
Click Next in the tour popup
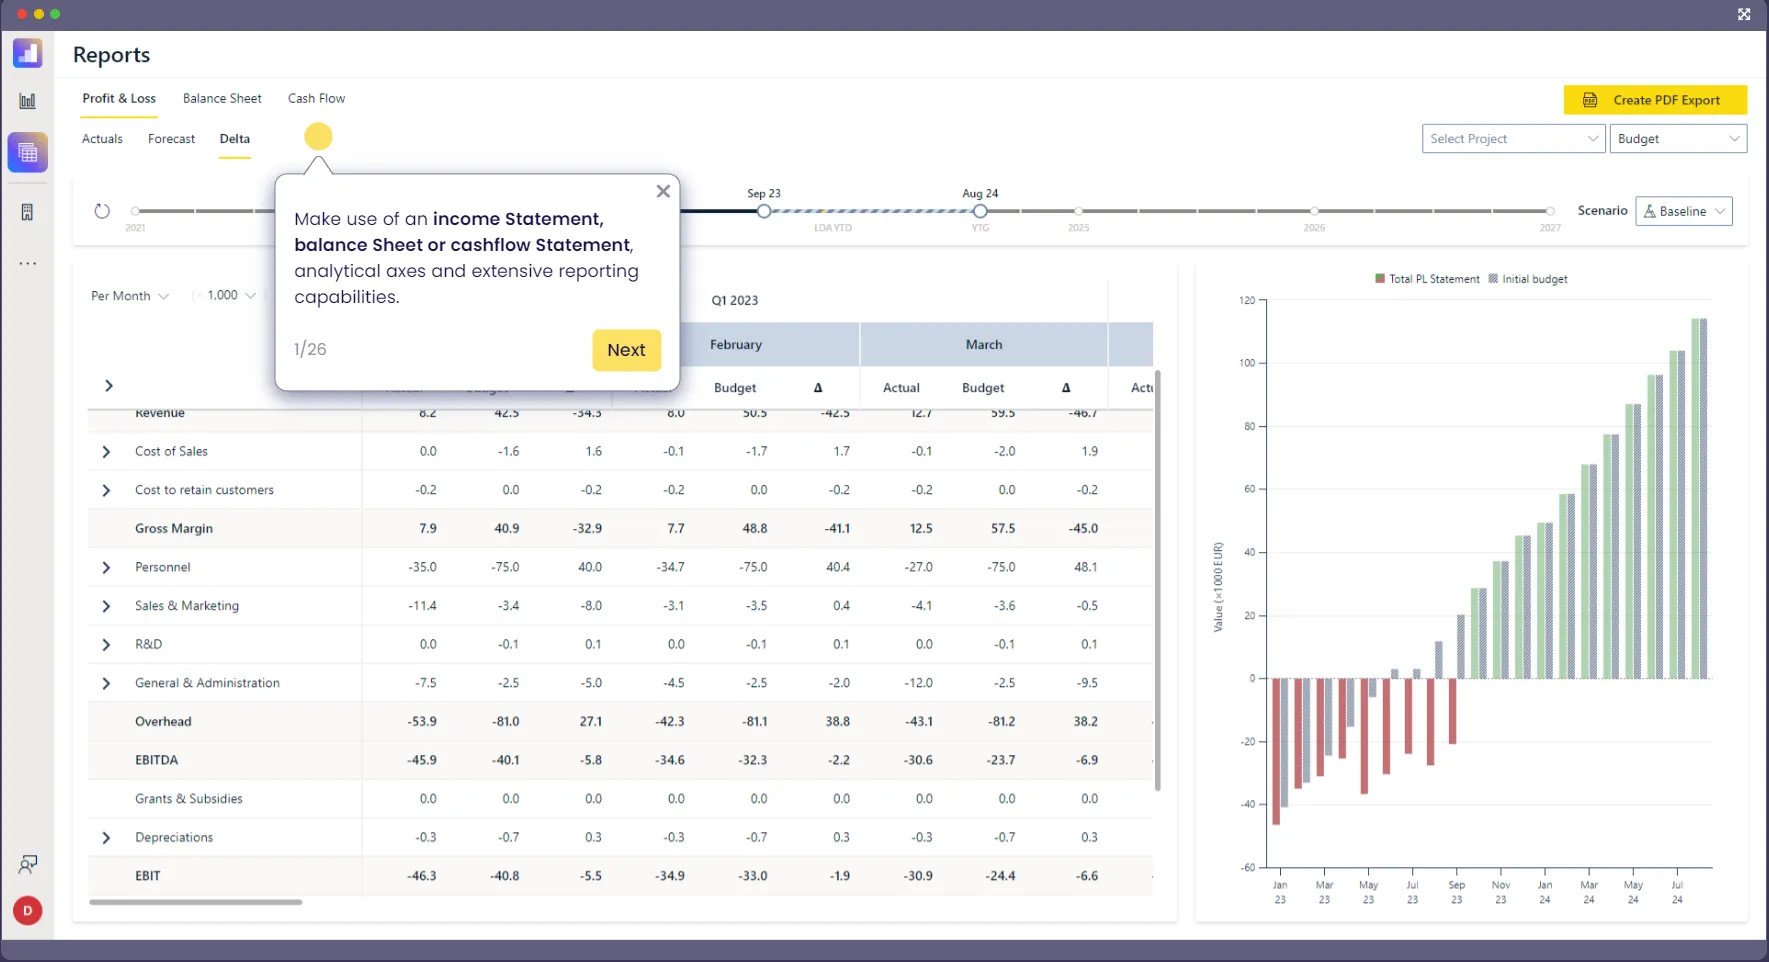coord(626,350)
